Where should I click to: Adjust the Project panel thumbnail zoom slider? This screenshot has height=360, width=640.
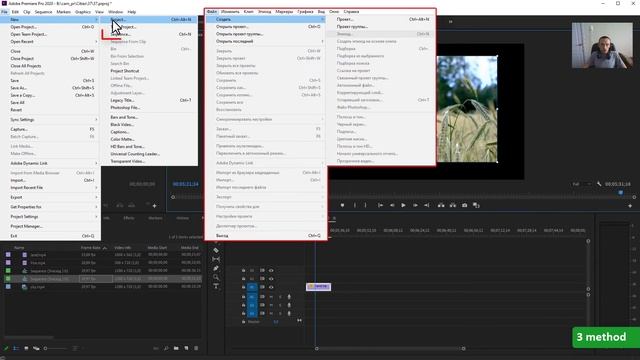[55, 348]
